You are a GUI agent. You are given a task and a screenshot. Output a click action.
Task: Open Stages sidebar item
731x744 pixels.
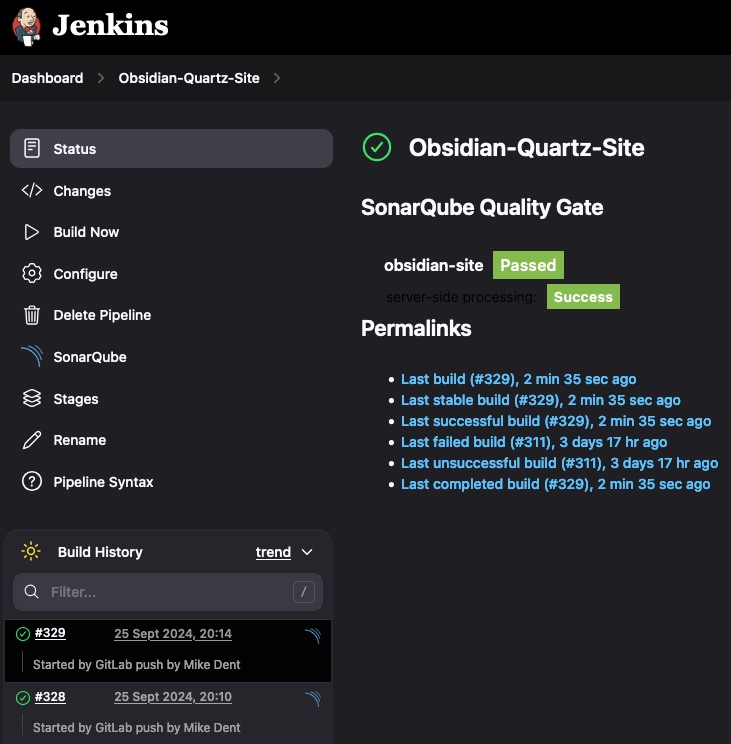pyautogui.click(x=75, y=399)
